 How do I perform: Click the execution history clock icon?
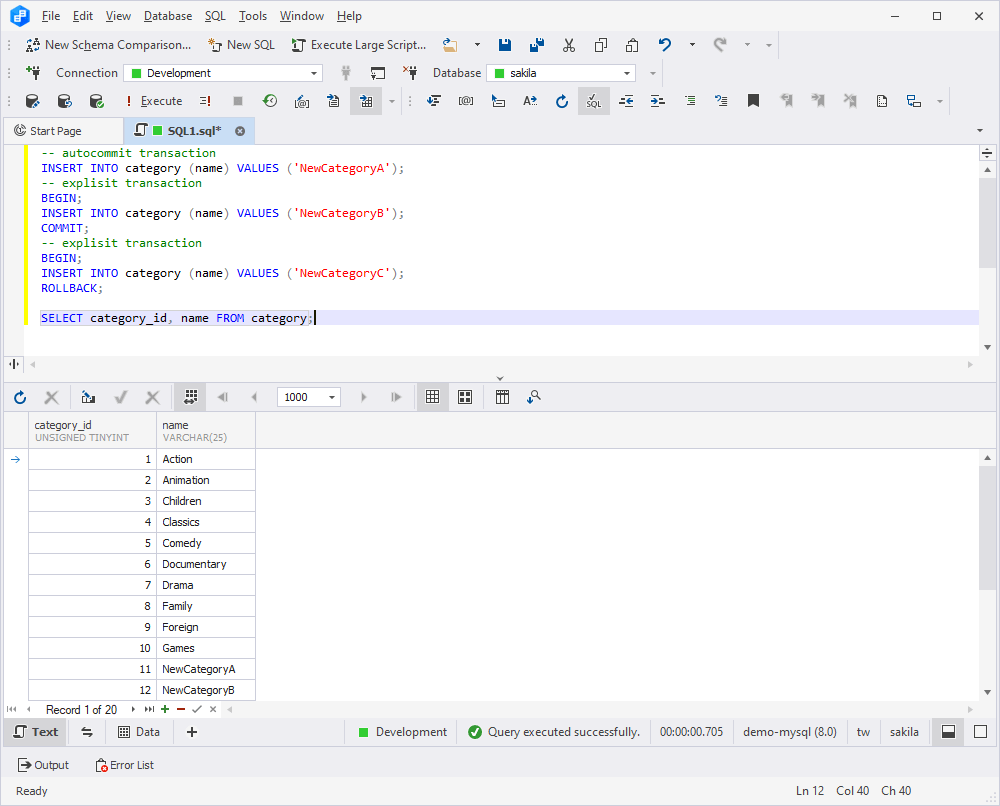point(270,101)
